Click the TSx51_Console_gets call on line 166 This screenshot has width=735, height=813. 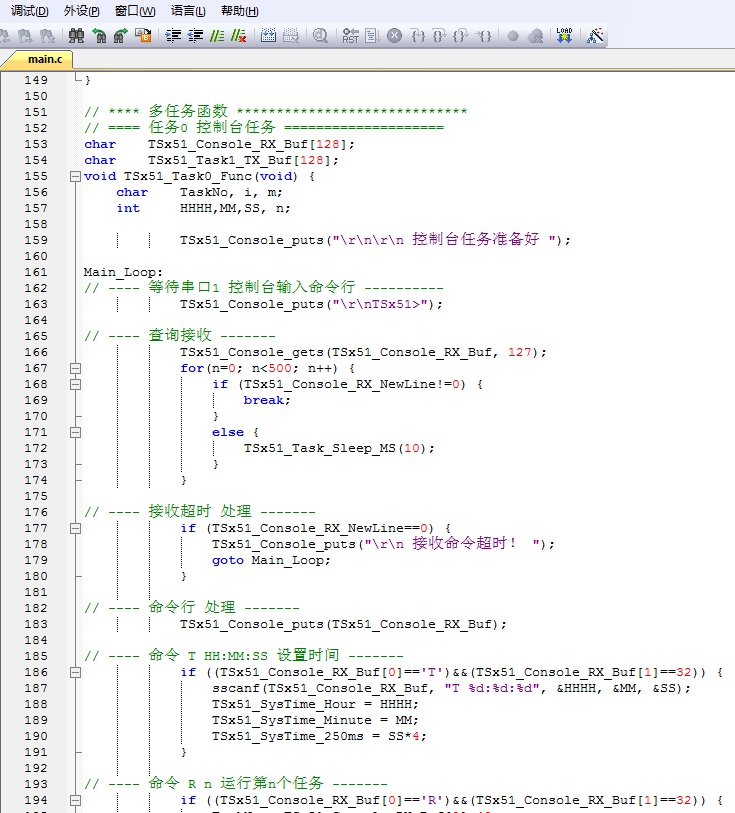point(363,352)
